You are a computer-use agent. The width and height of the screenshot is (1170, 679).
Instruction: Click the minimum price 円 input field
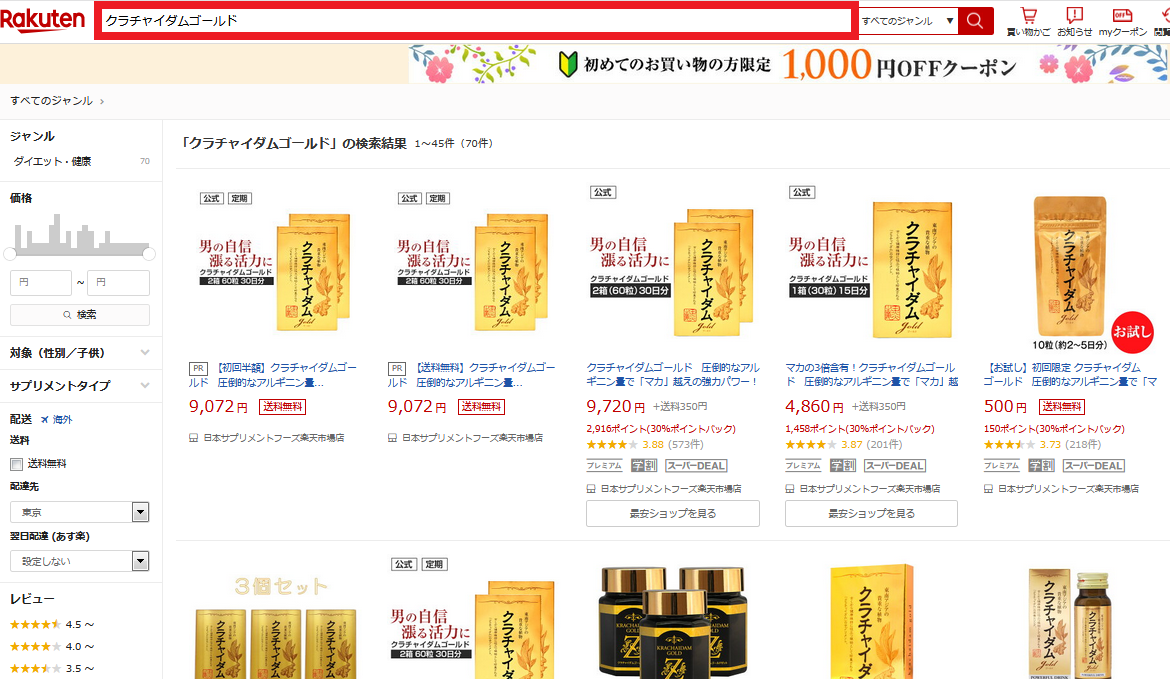(40, 283)
